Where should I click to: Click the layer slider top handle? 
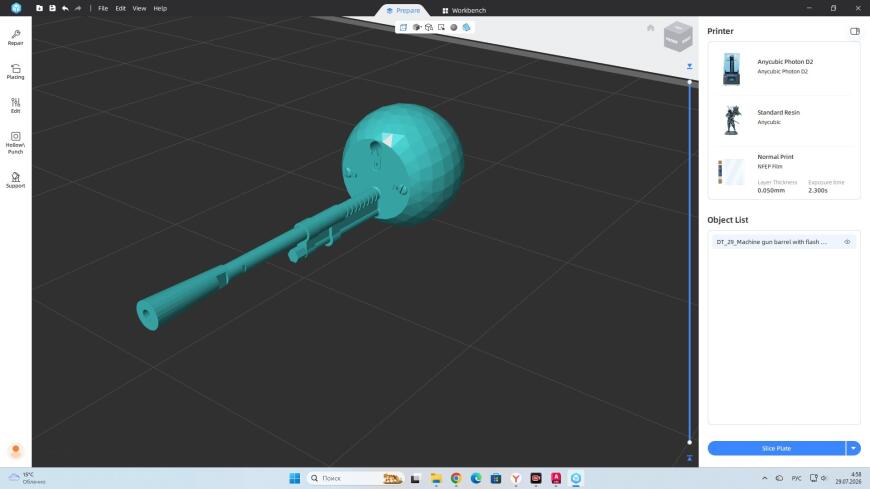pyautogui.click(x=690, y=82)
